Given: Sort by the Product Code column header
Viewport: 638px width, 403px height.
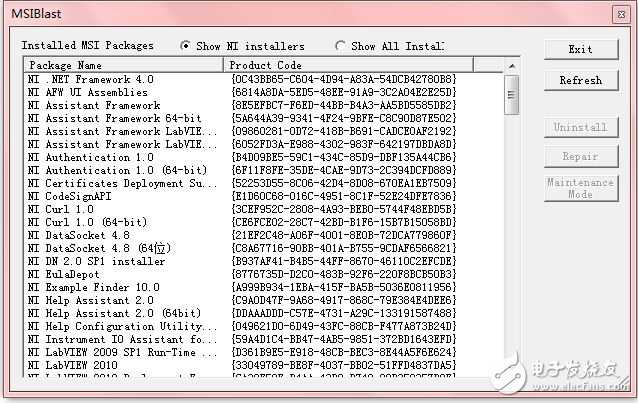Looking at the screenshot, I should (x=348, y=65).
